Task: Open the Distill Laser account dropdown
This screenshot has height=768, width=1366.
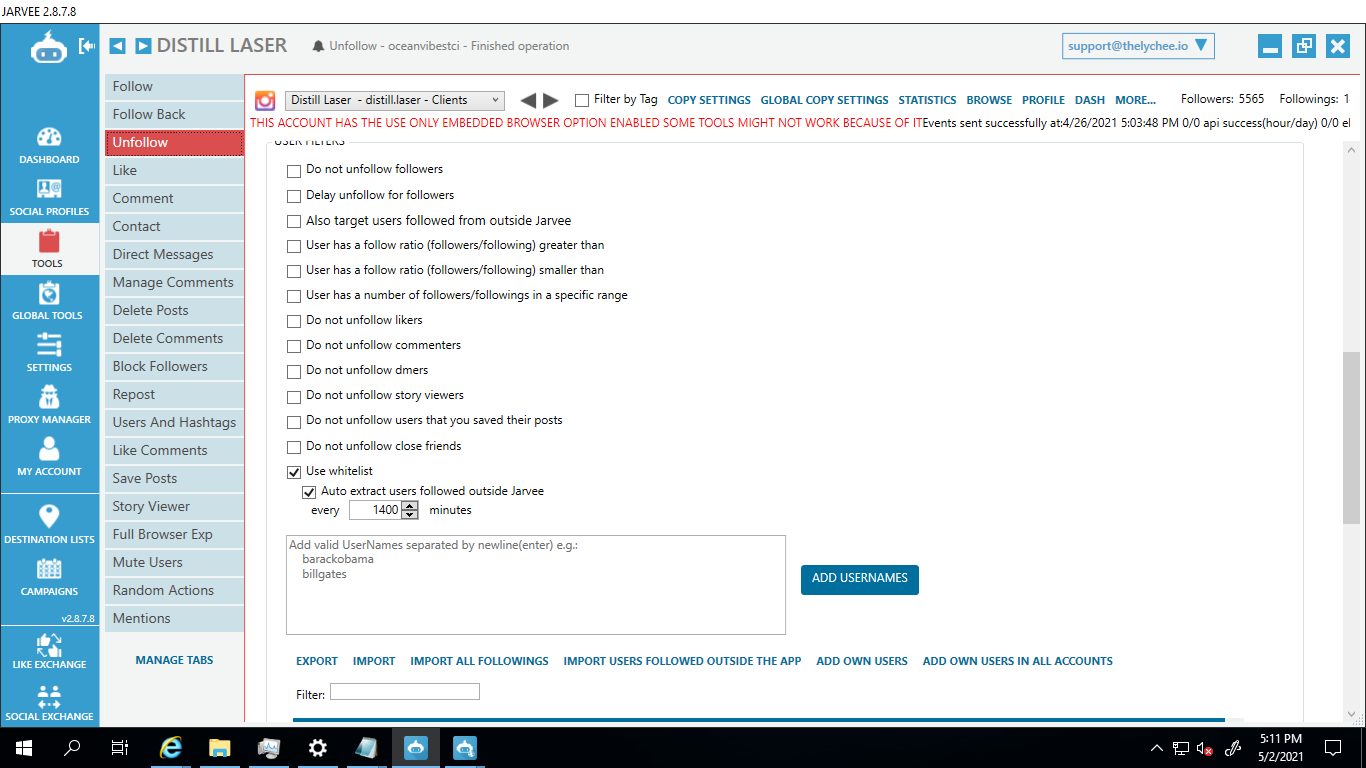Action: pyautogui.click(x=395, y=100)
